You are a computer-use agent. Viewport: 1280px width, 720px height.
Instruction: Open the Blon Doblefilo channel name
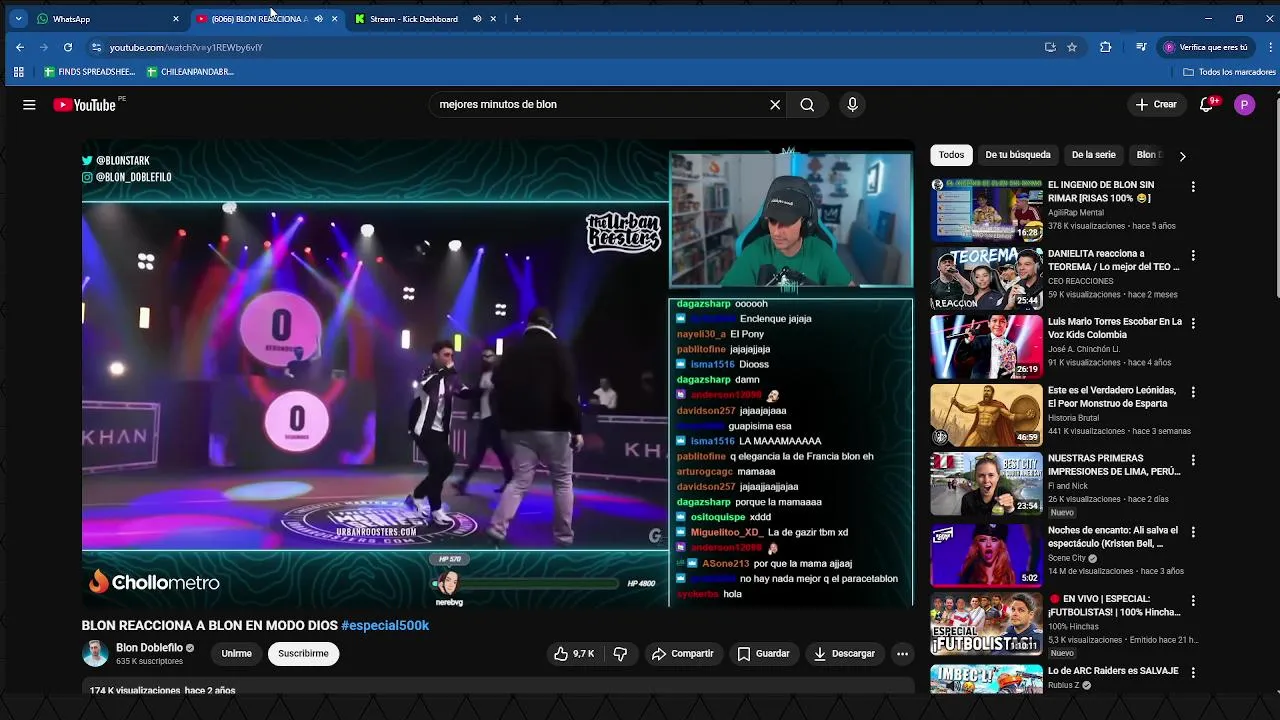[x=149, y=648]
